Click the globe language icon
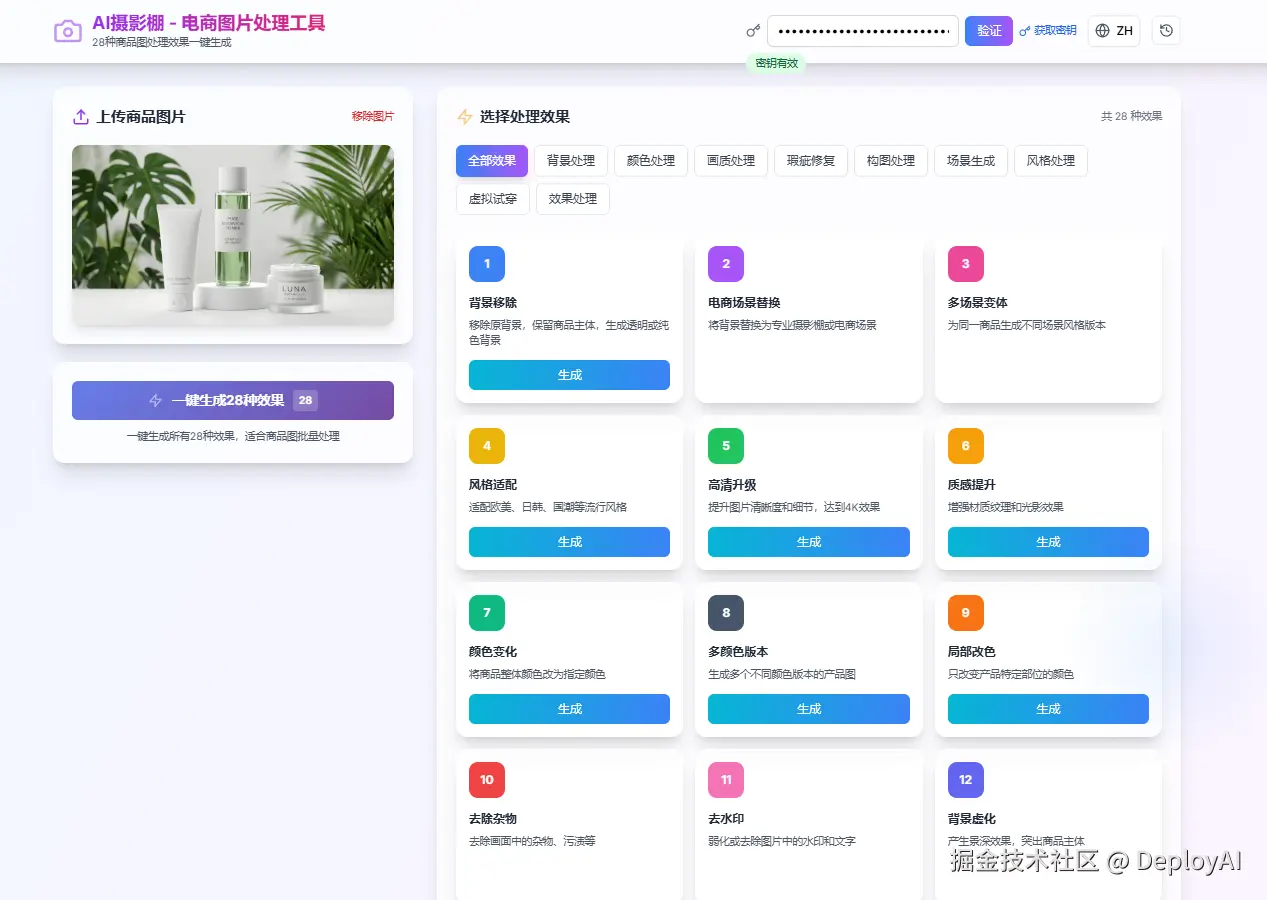Screen dimensions: 1267x900 1103,31
